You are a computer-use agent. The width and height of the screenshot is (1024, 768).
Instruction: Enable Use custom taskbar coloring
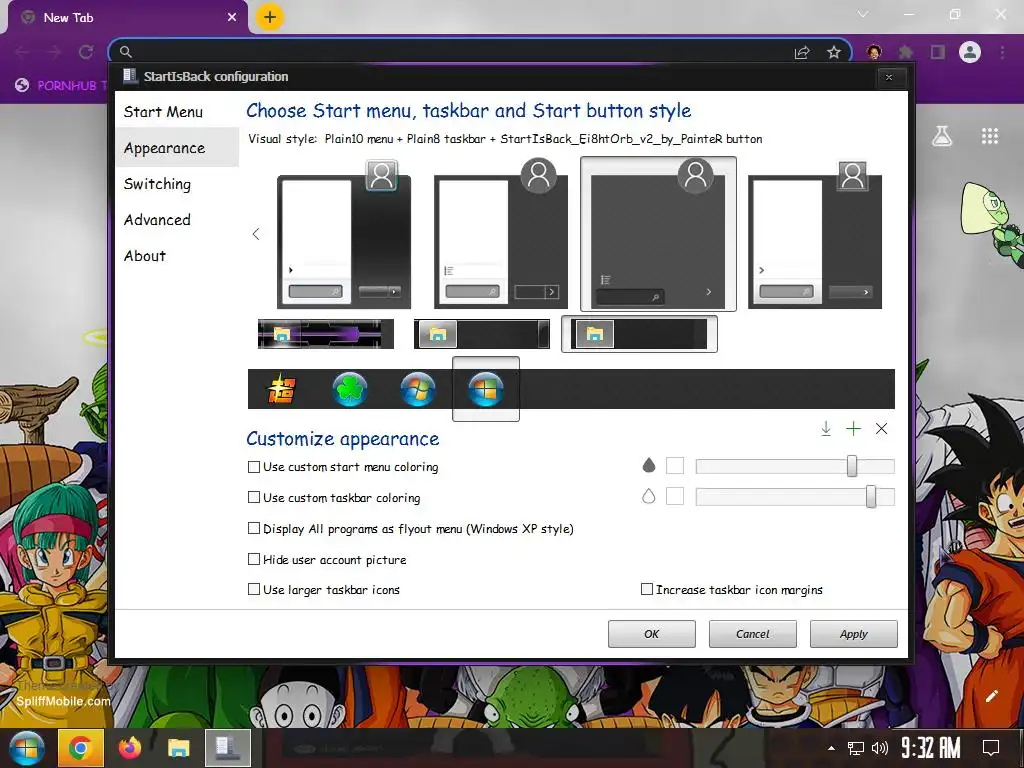(254, 498)
